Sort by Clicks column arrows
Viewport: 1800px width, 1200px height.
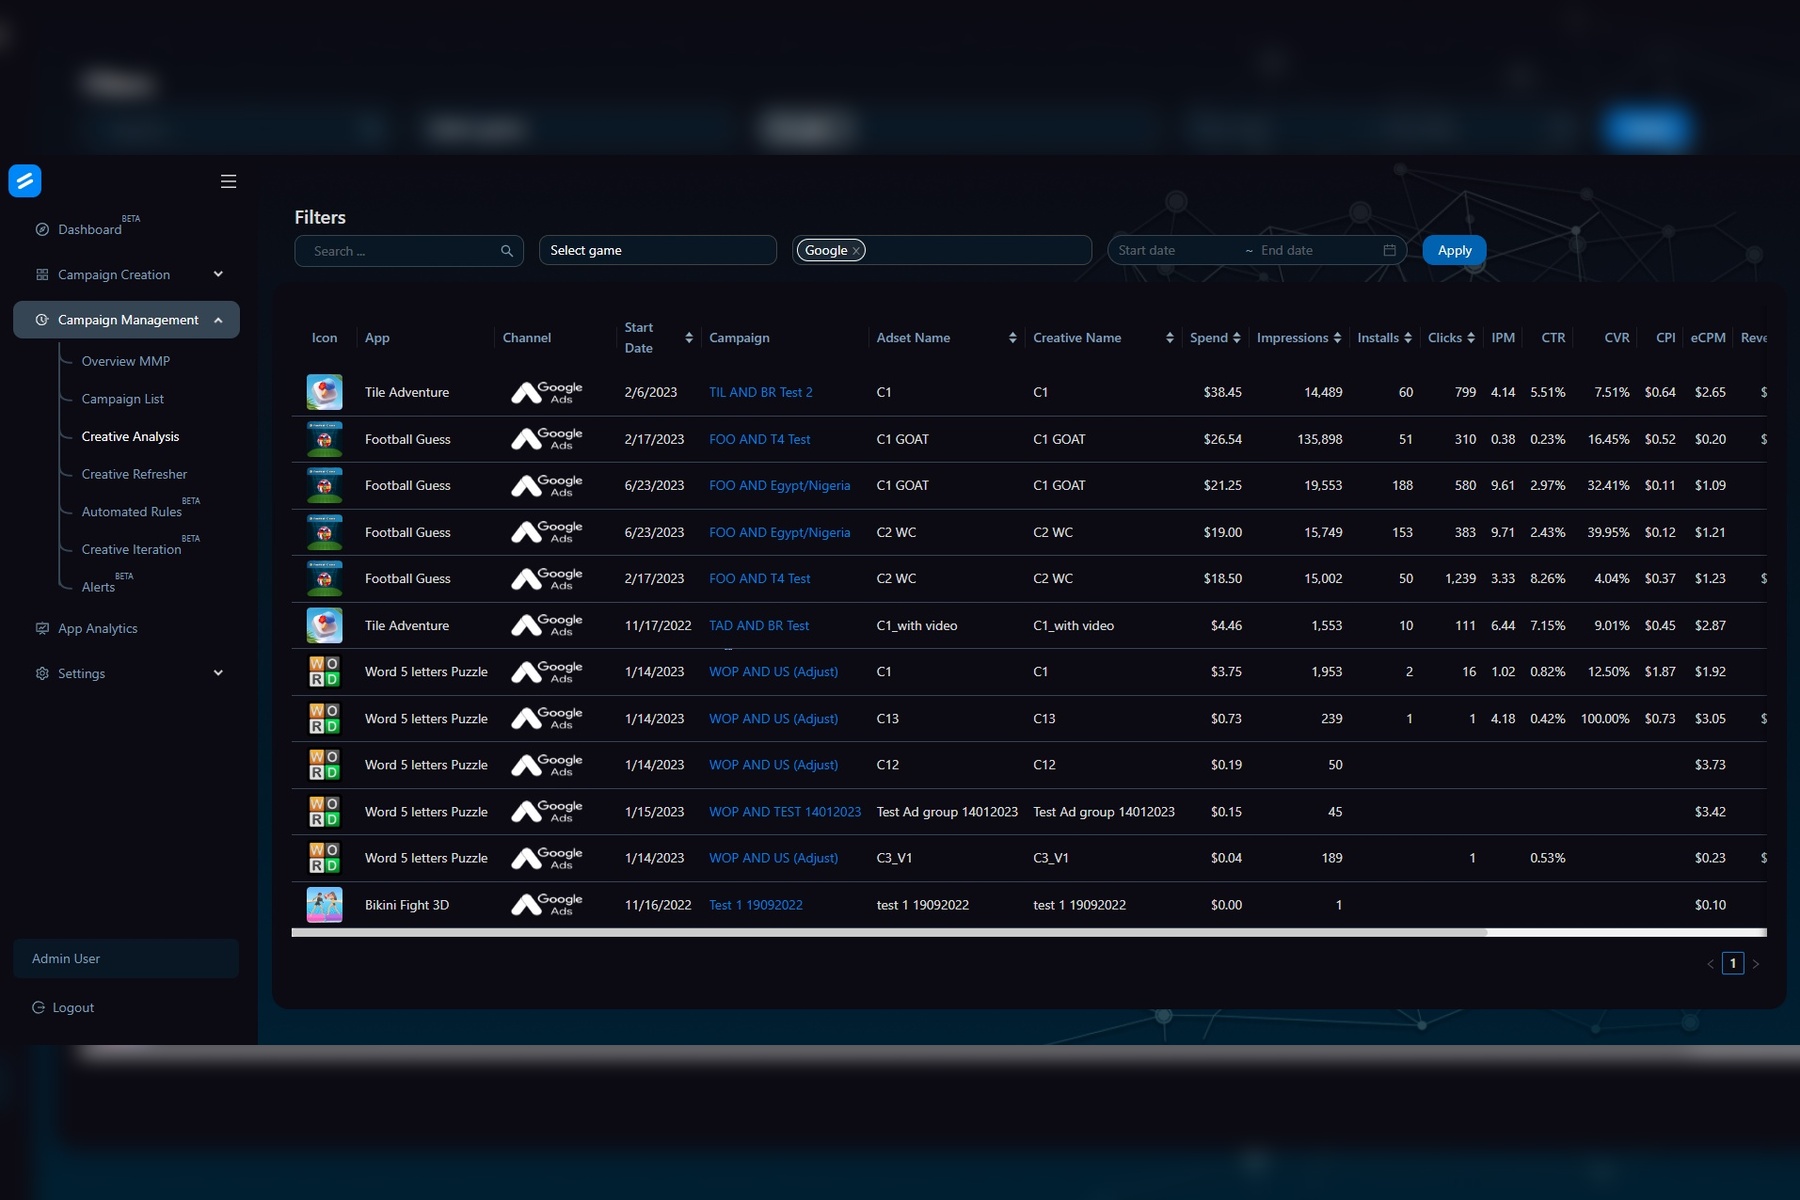point(1470,338)
